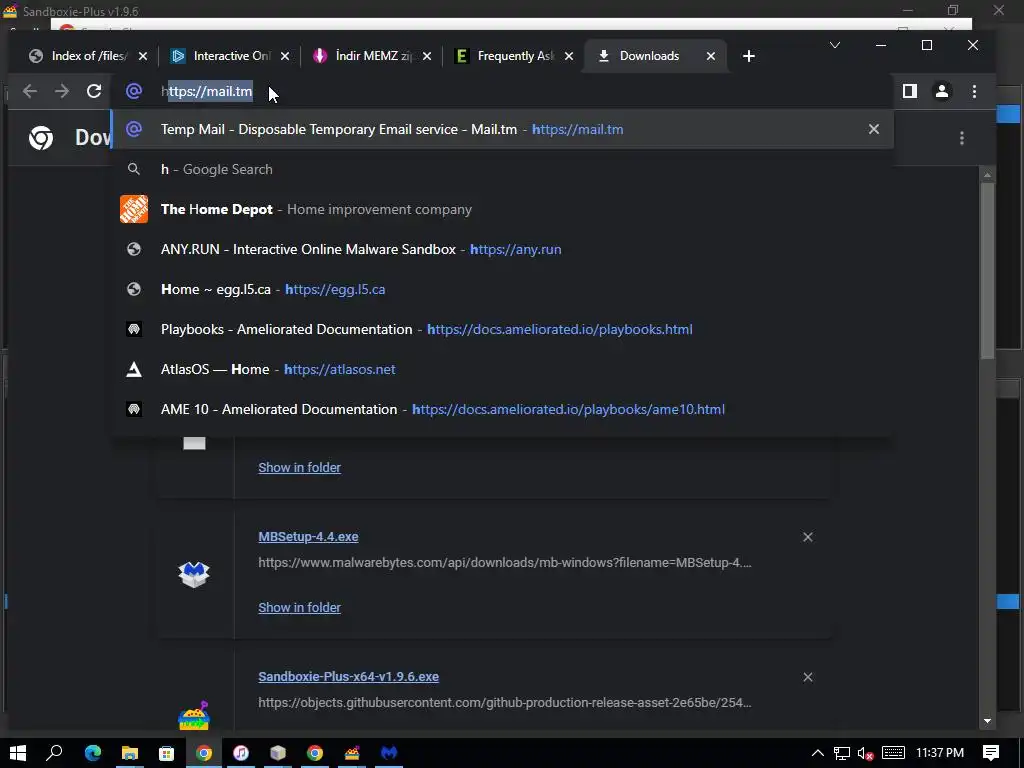
Task: Choose the Home ~ egg.l5.ca suggestion
Action: coord(502,289)
